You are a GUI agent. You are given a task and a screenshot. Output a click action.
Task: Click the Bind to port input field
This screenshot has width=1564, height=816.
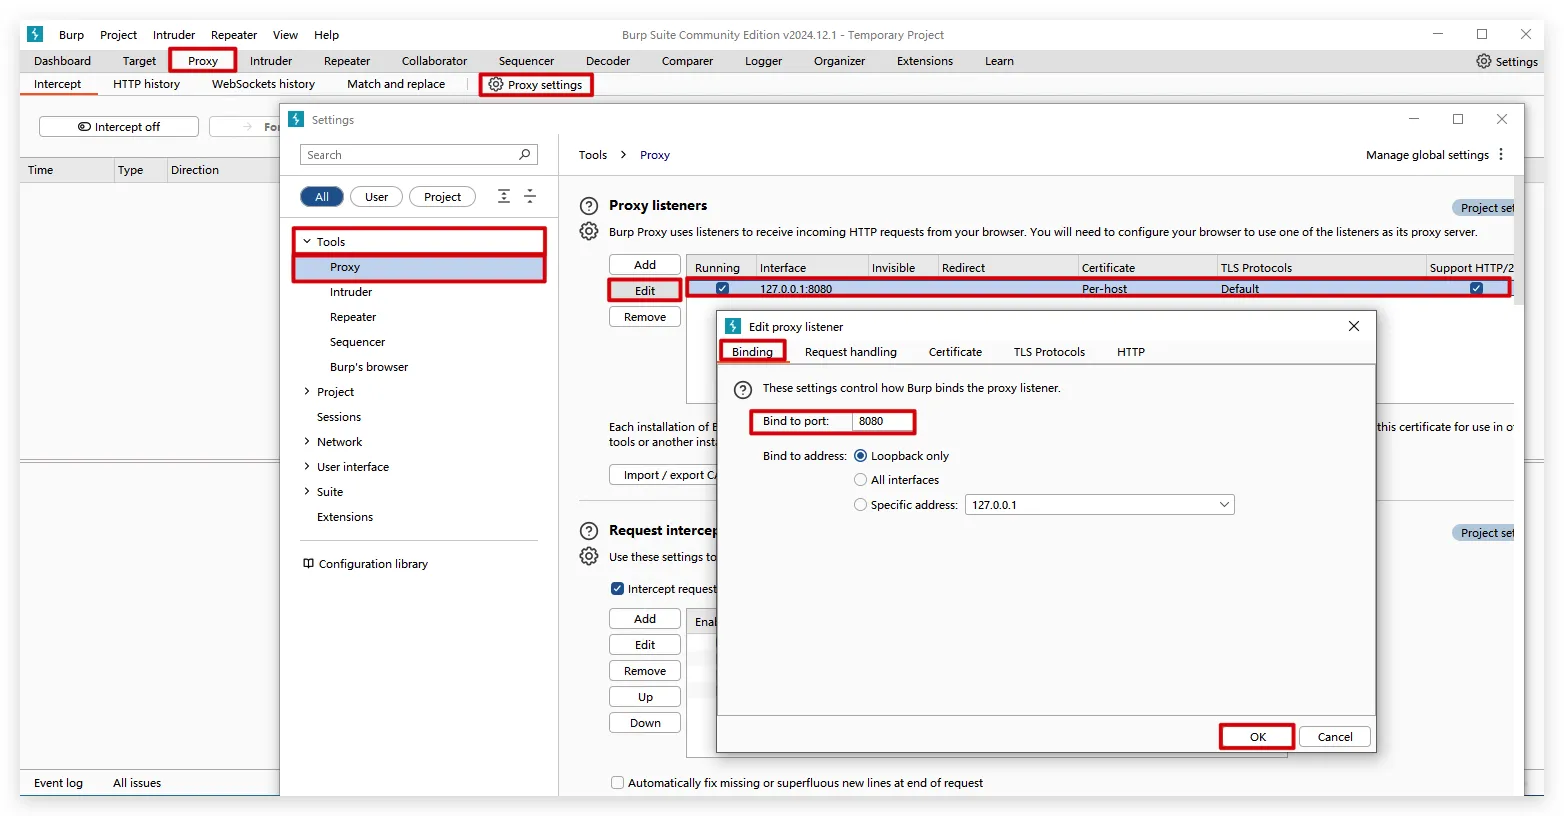click(x=881, y=421)
